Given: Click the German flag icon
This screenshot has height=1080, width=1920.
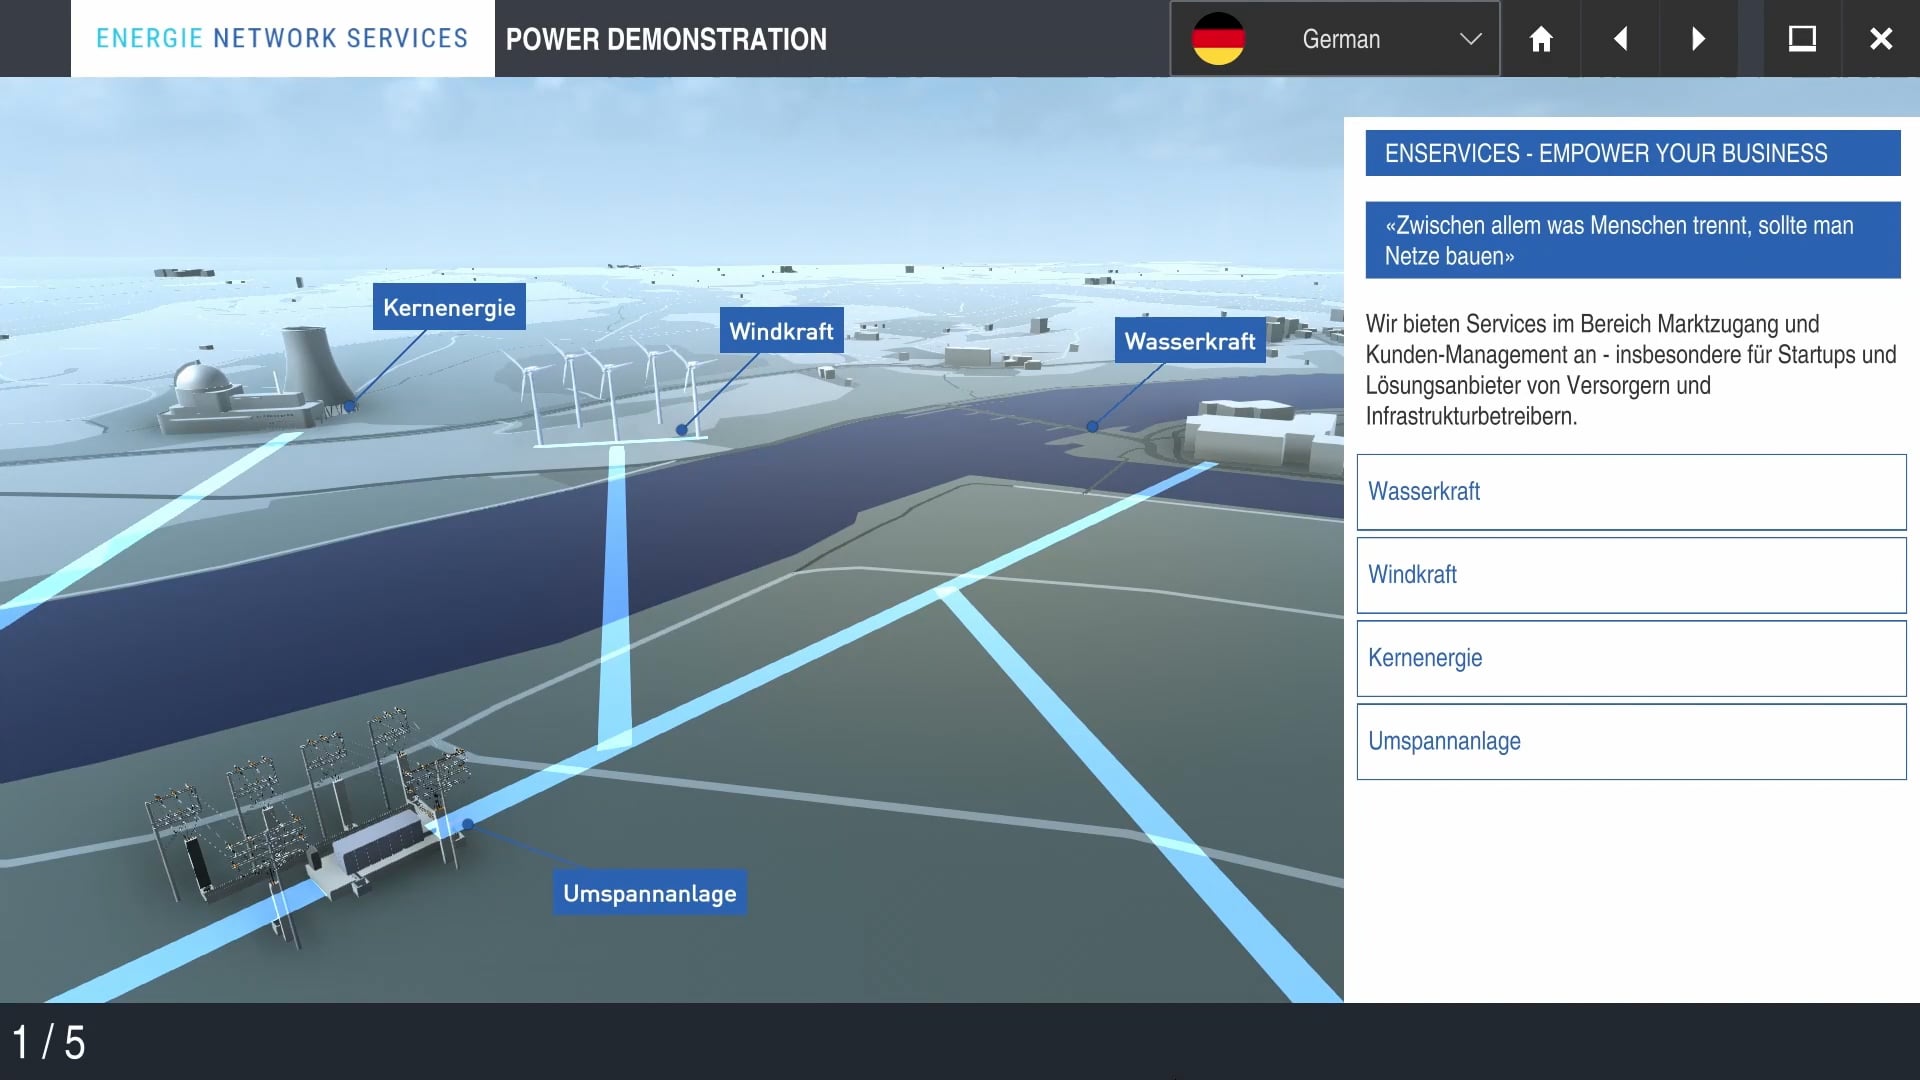Looking at the screenshot, I should pos(1218,39).
